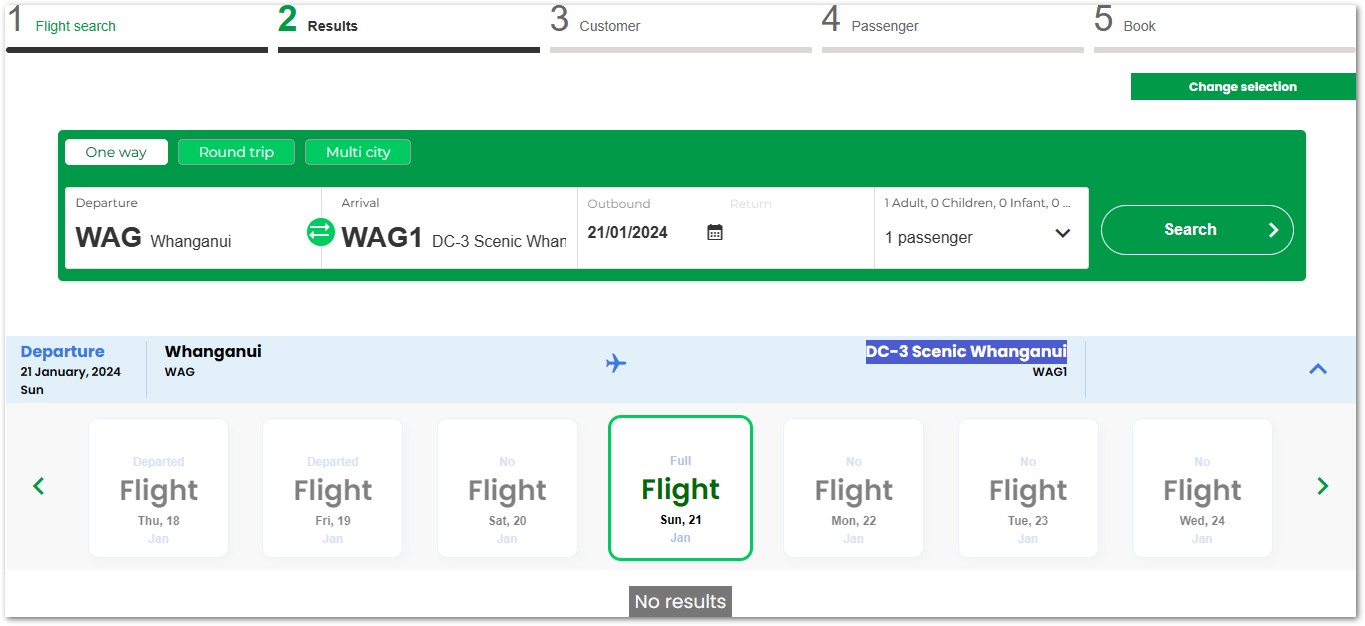Show next dates with right arrow

[x=1323, y=487]
